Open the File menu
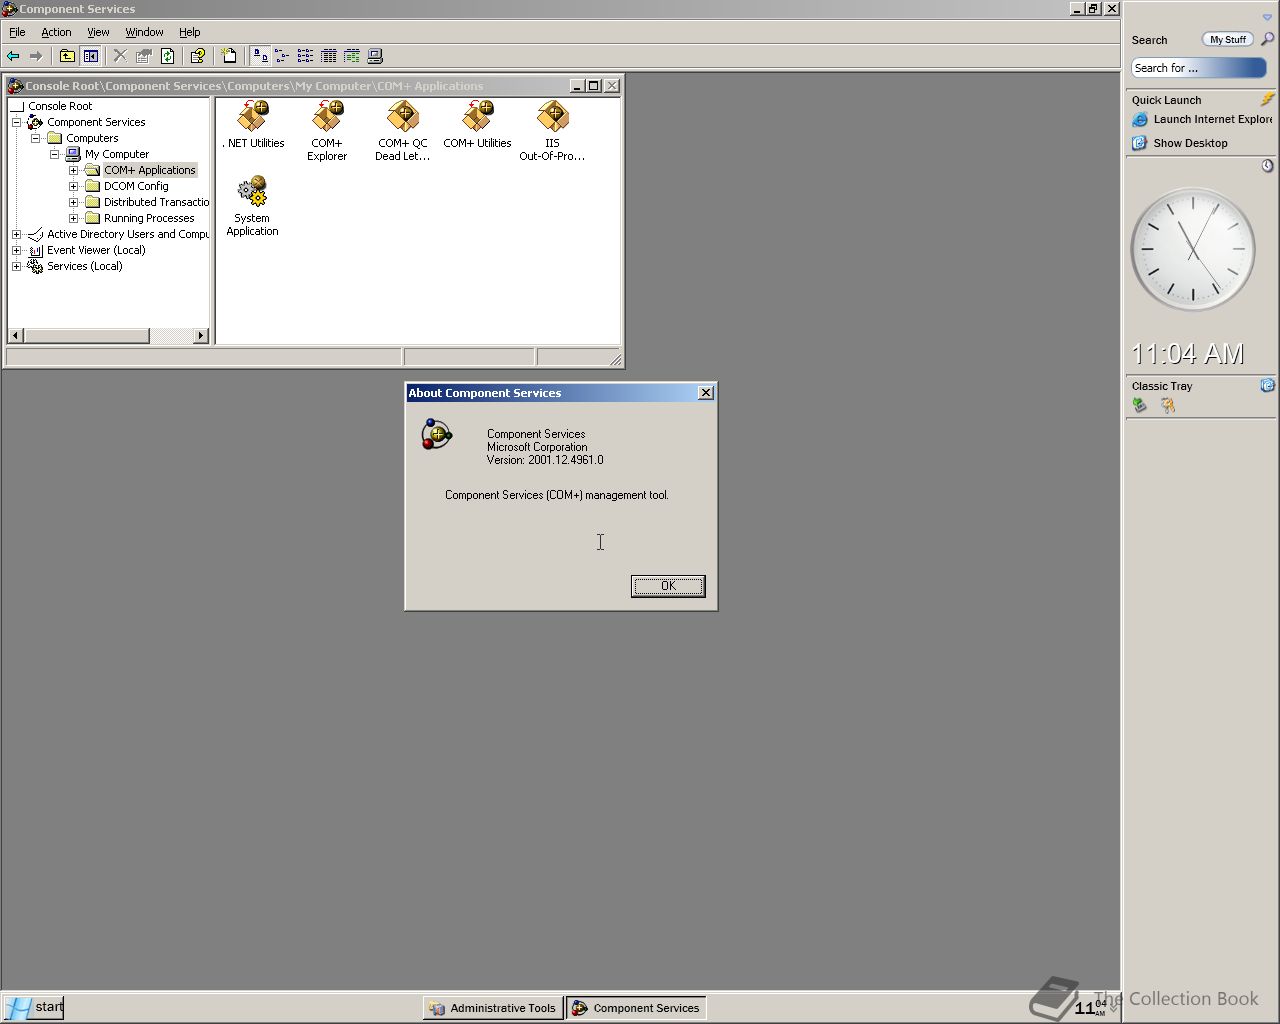 pyautogui.click(x=17, y=32)
